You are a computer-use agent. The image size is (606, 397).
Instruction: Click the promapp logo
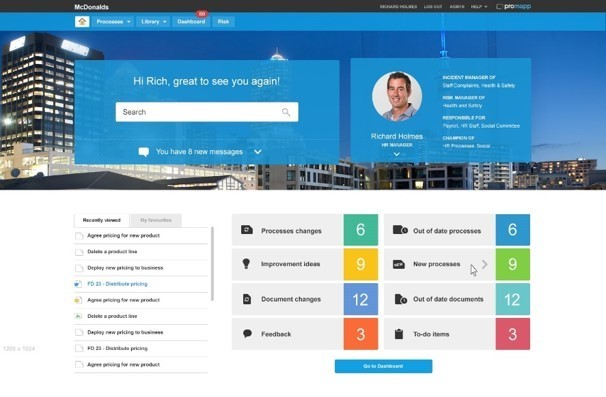[x=514, y=6]
